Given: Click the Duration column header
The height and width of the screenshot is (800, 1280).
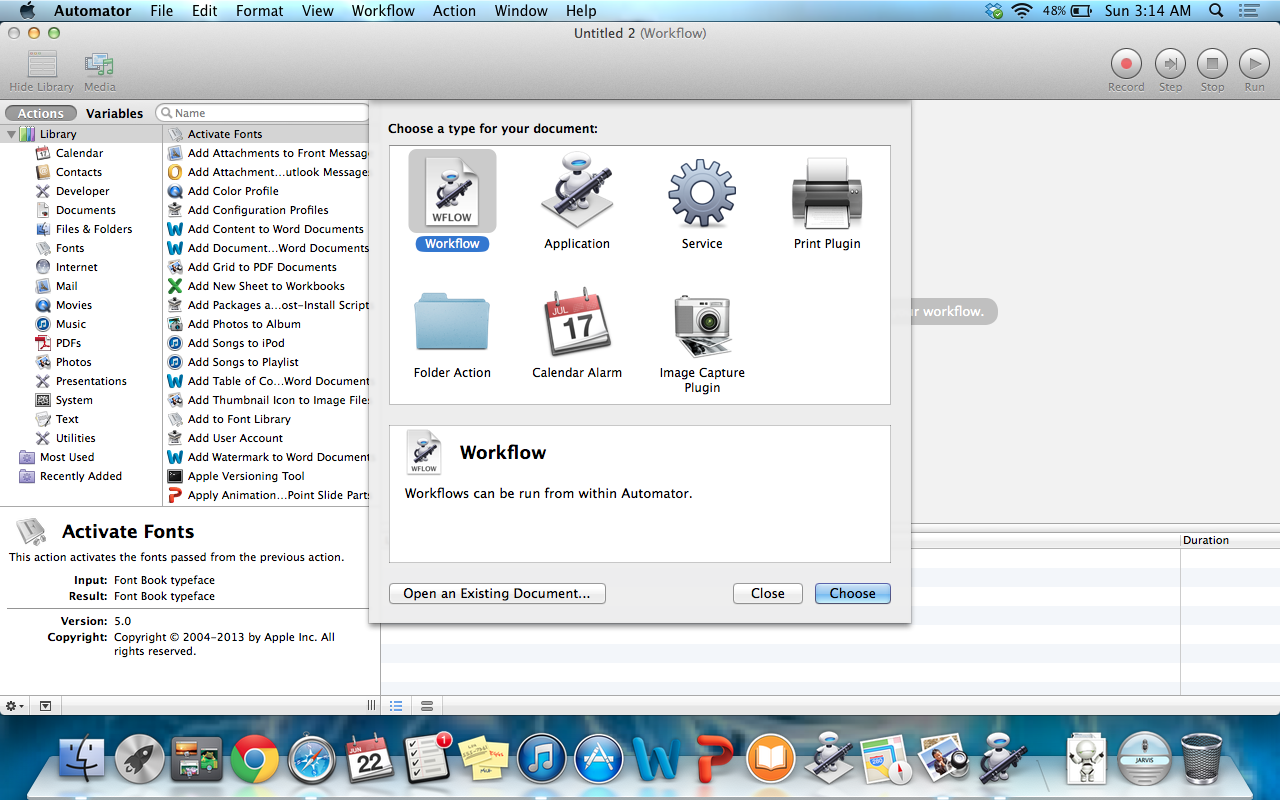Looking at the screenshot, I should tap(1229, 540).
